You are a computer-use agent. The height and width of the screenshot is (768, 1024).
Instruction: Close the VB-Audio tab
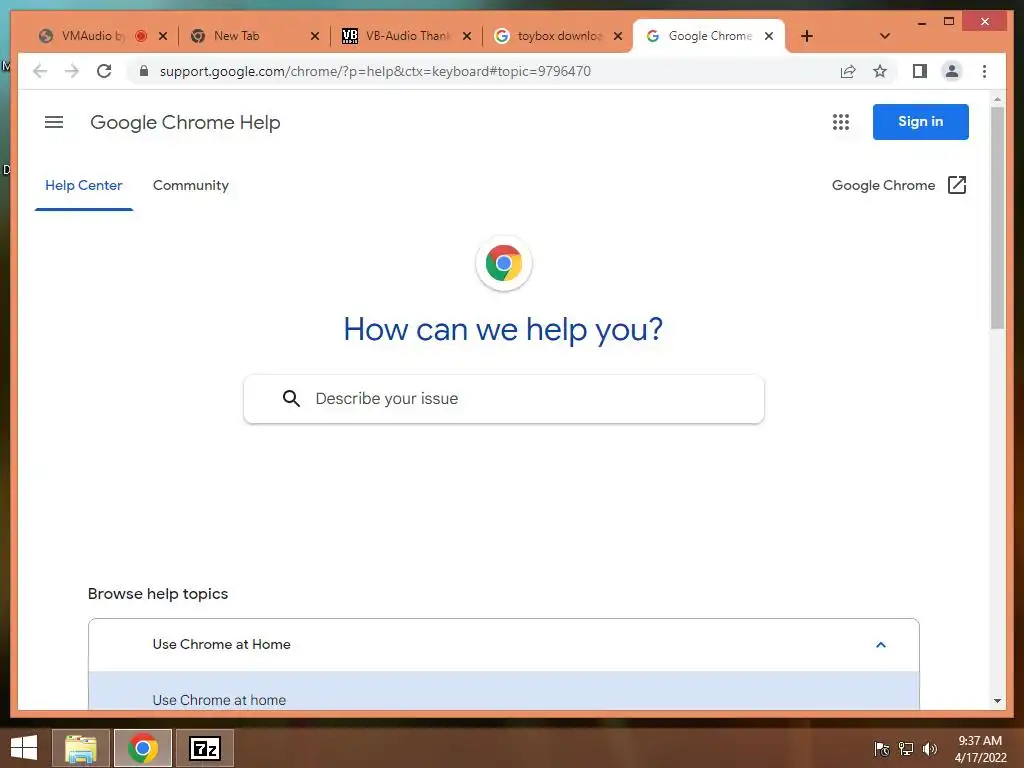coord(467,36)
